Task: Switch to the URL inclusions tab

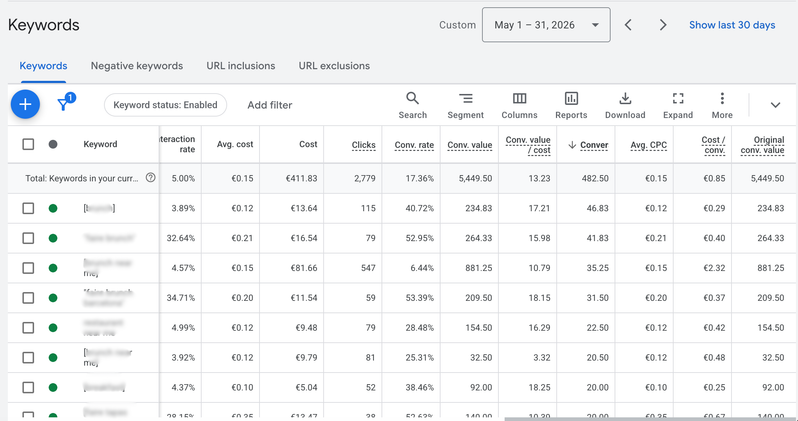Action: pos(241,66)
